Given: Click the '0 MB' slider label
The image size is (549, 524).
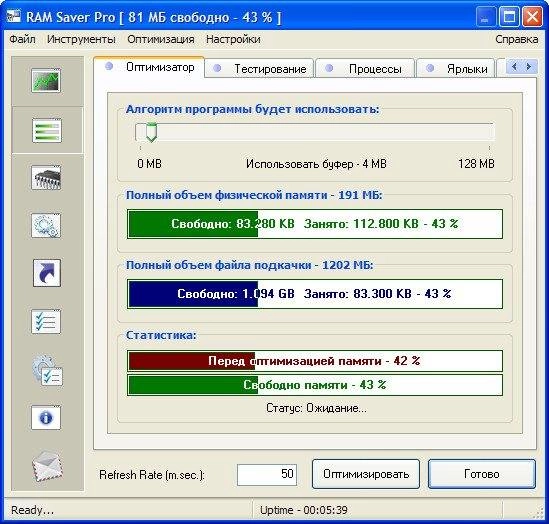Looking at the screenshot, I should [150, 164].
